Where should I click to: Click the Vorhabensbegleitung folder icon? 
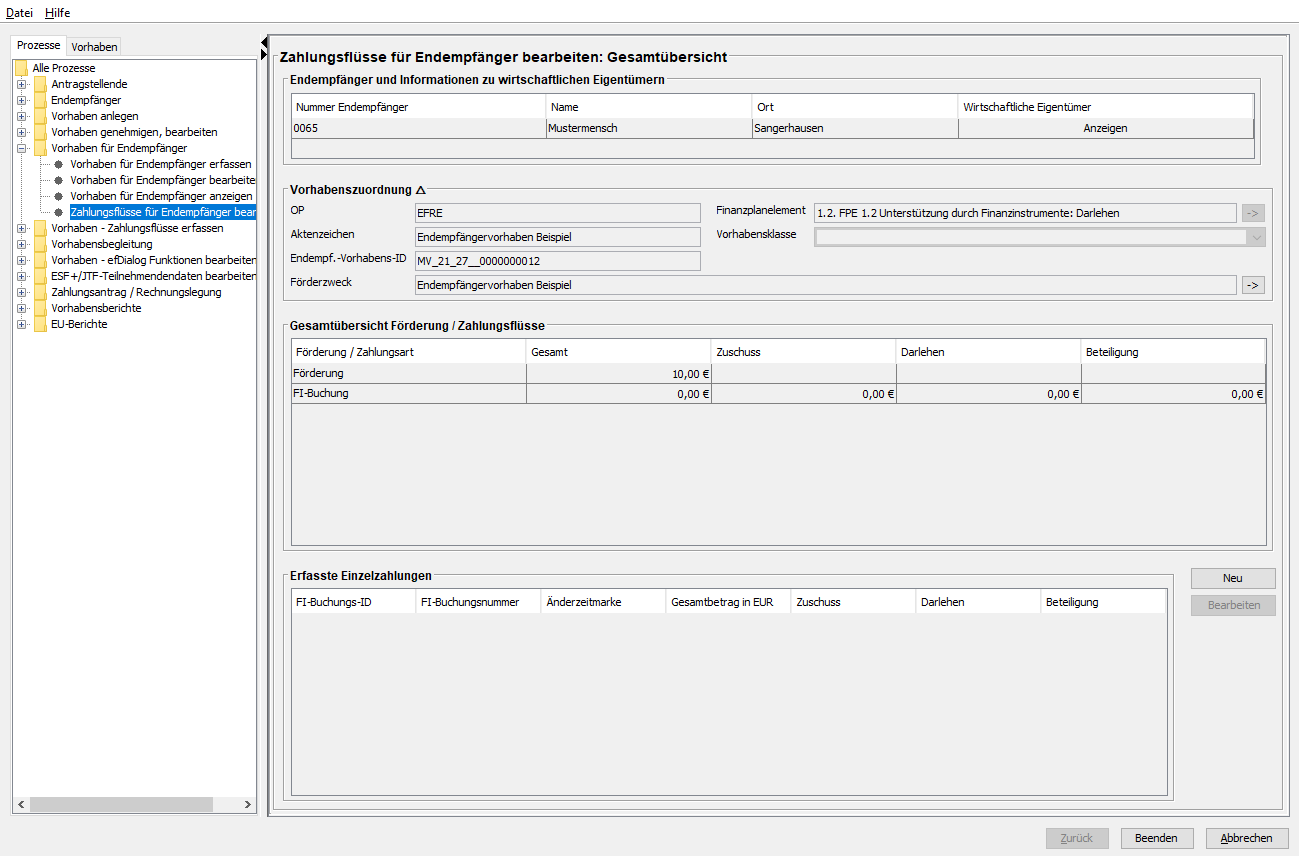(x=40, y=244)
